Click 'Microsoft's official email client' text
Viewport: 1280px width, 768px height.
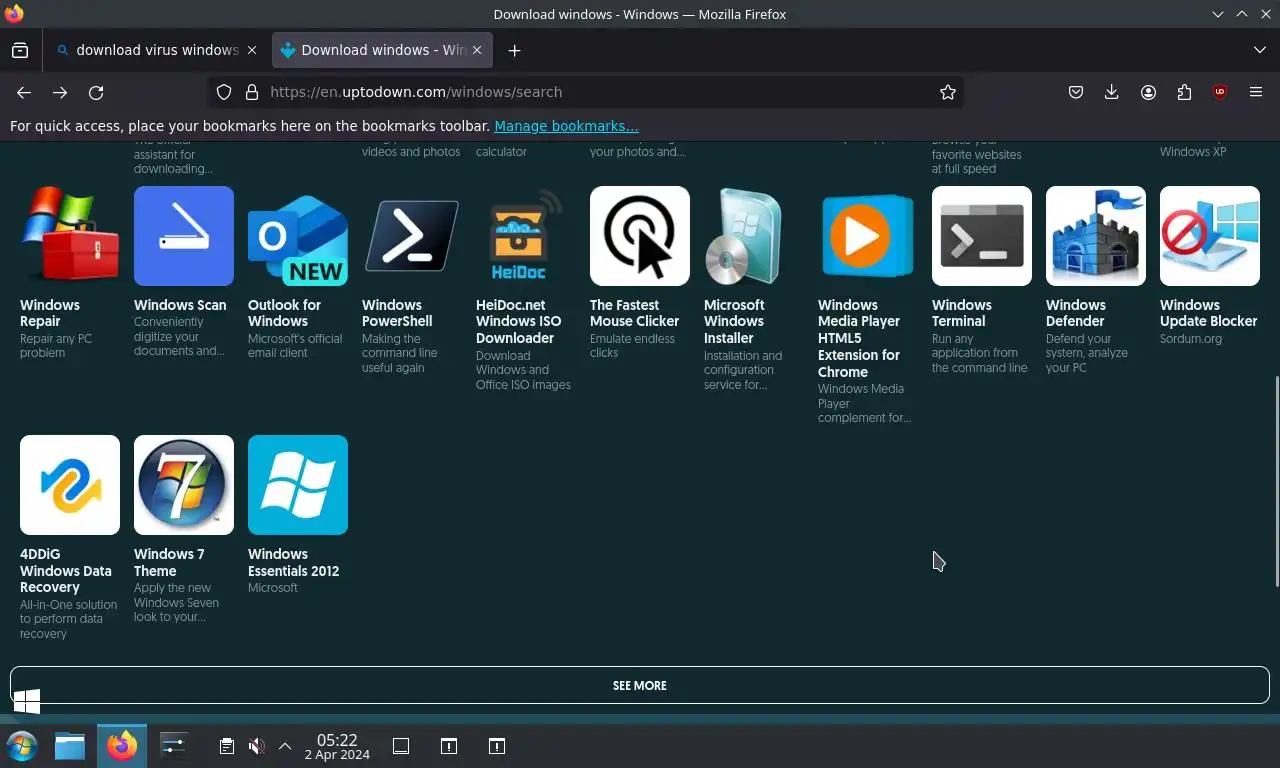tap(295, 346)
